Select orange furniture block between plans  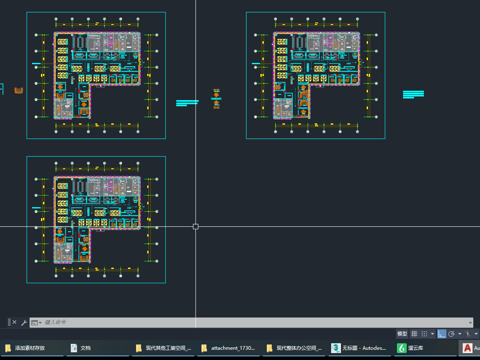click(x=216, y=99)
